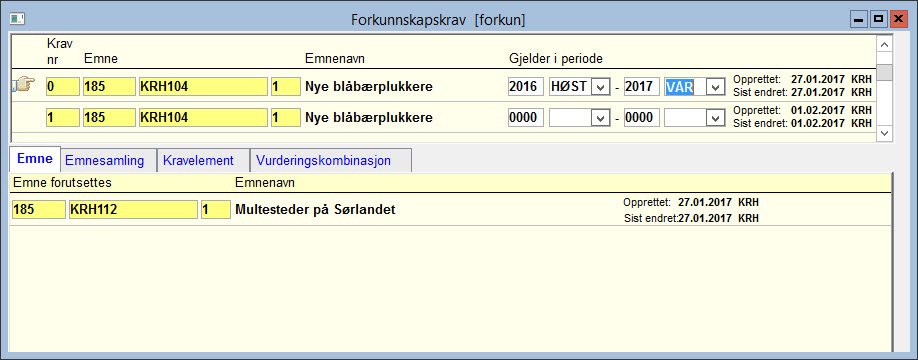This screenshot has width=918, height=360.
Task: Click the end year field 2017
Action: [x=642, y=87]
